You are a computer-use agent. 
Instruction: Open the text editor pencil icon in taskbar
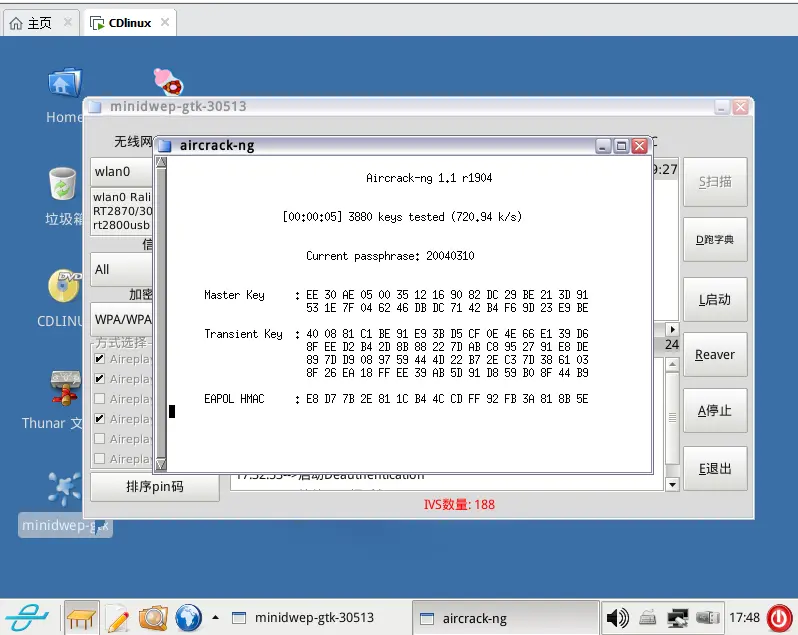click(118, 618)
